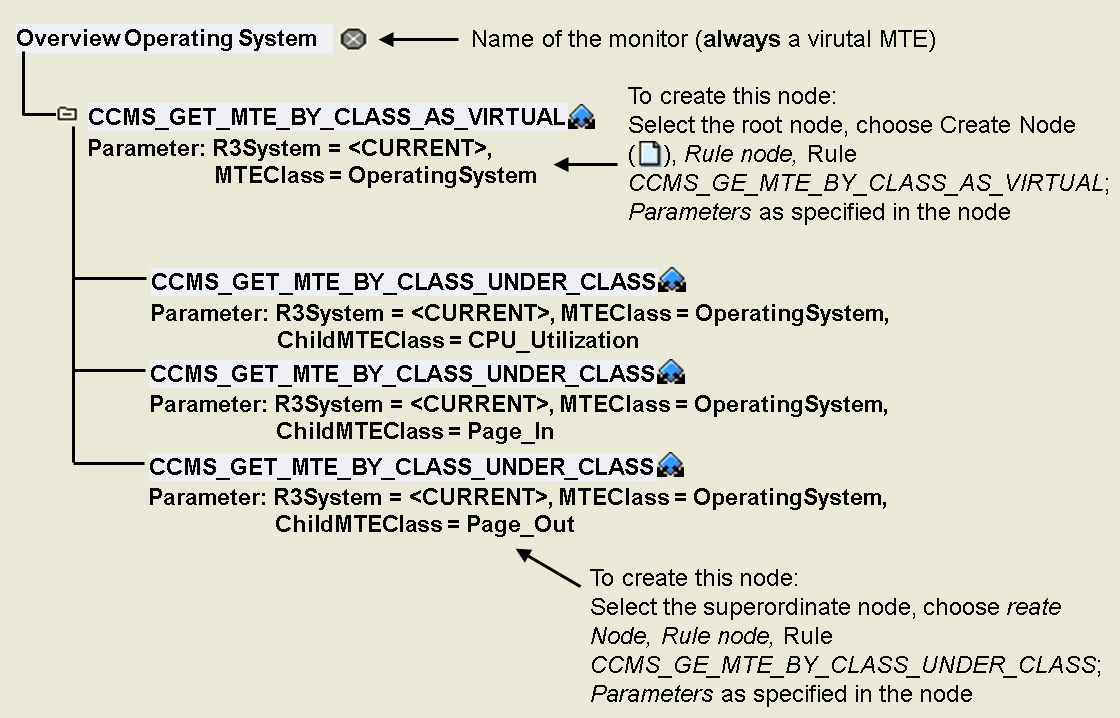The width and height of the screenshot is (1120, 718).
Task: Click the italic CCMS_GE_MTE_BY_CLASS_AS_VIRTUAL rule name
Action: [x=864, y=184]
